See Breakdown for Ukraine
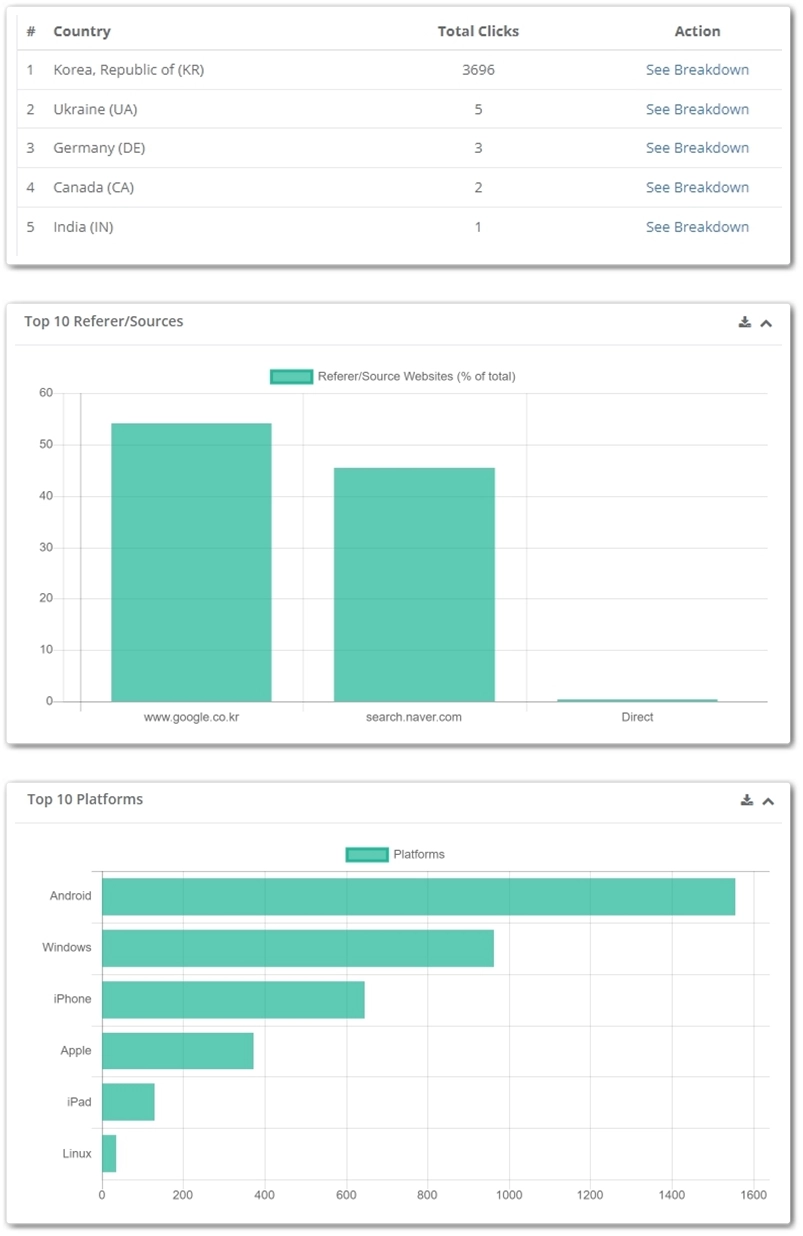803x1236 pixels. [697, 109]
